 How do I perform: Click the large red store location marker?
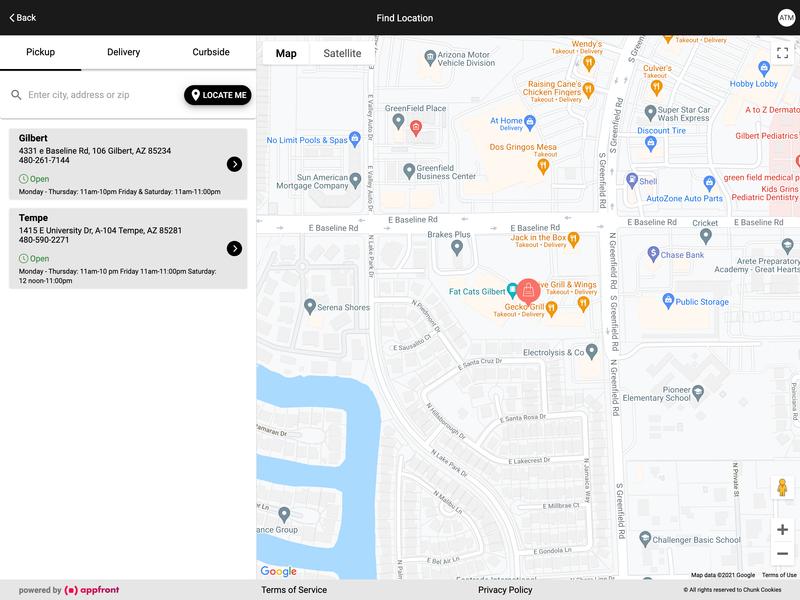pos(528,291)
